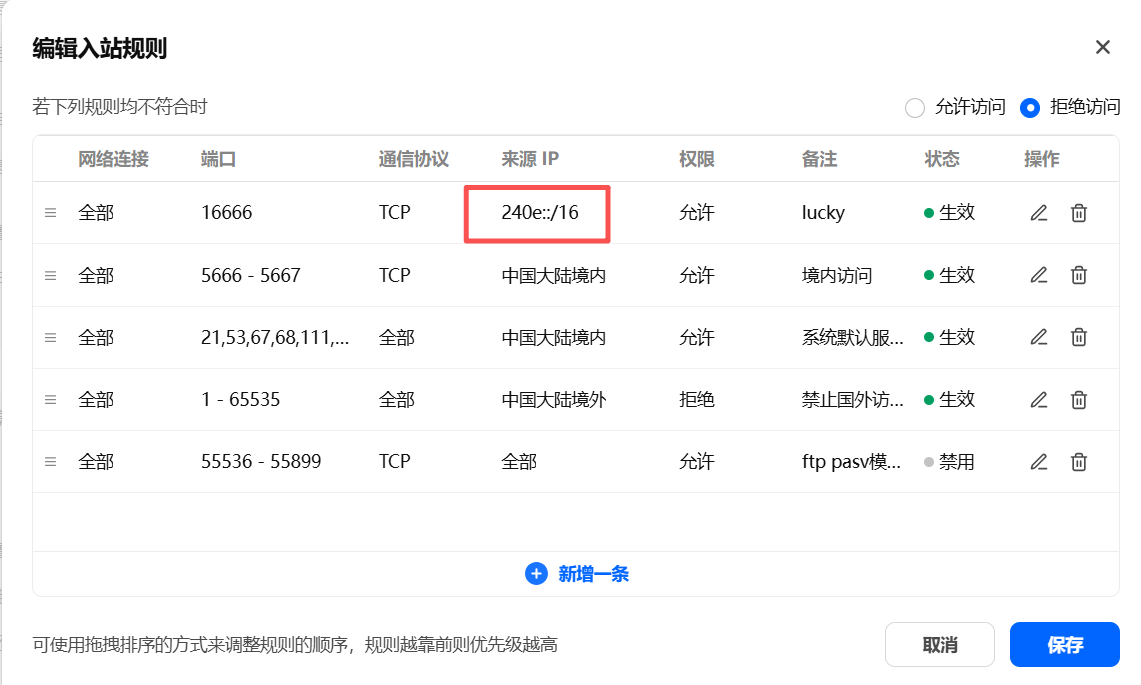
Task: Grab drag handle of port 16666 row
Action: tap(50, 213)
